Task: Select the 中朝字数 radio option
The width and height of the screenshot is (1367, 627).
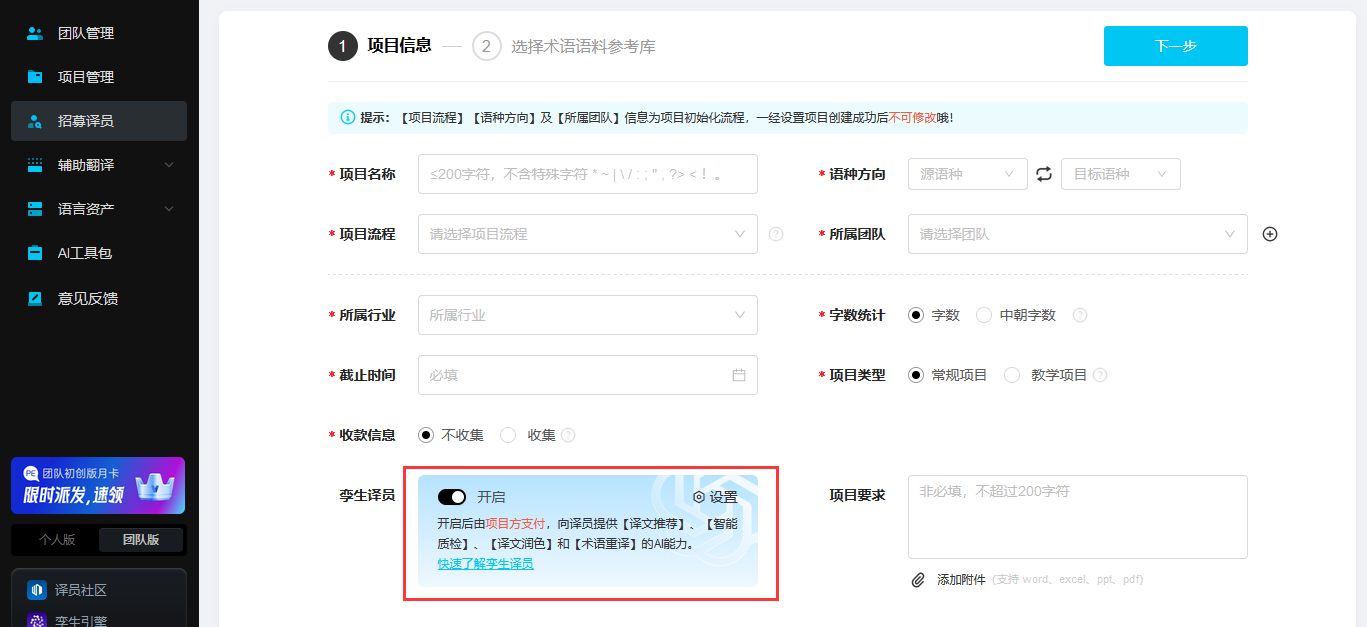Action: click(984, 315)
